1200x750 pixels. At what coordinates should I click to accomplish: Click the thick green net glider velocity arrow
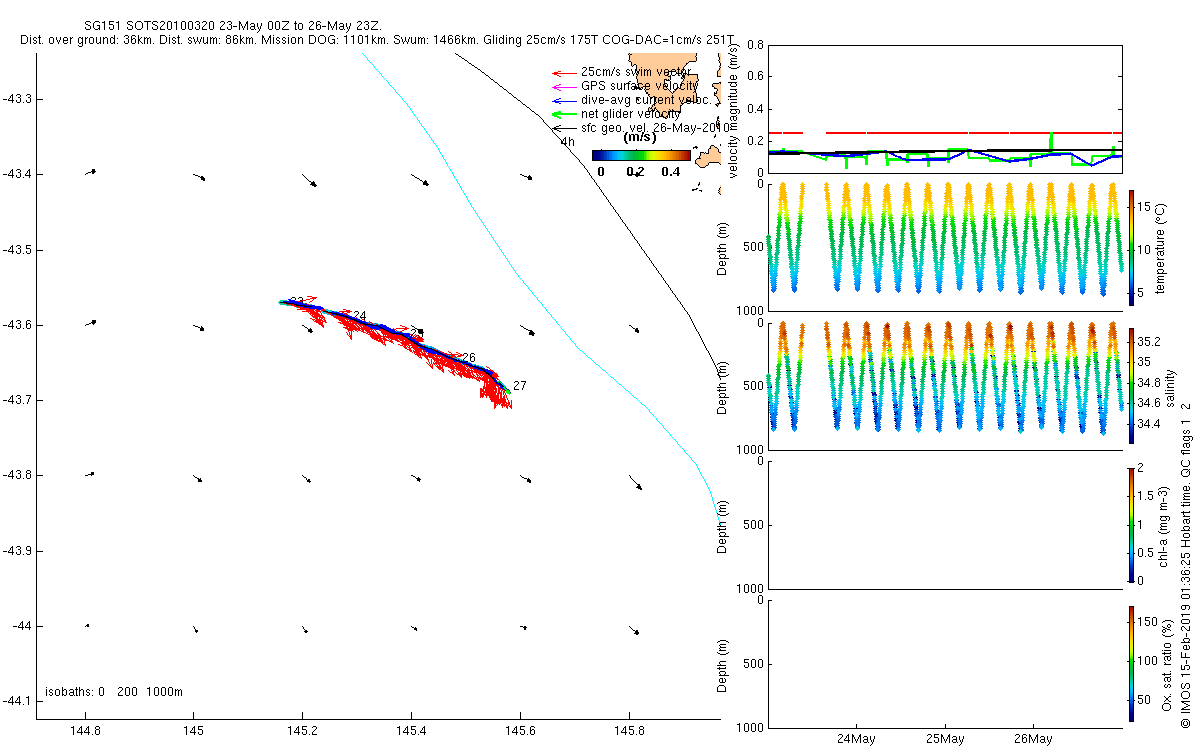click(565, 114)
